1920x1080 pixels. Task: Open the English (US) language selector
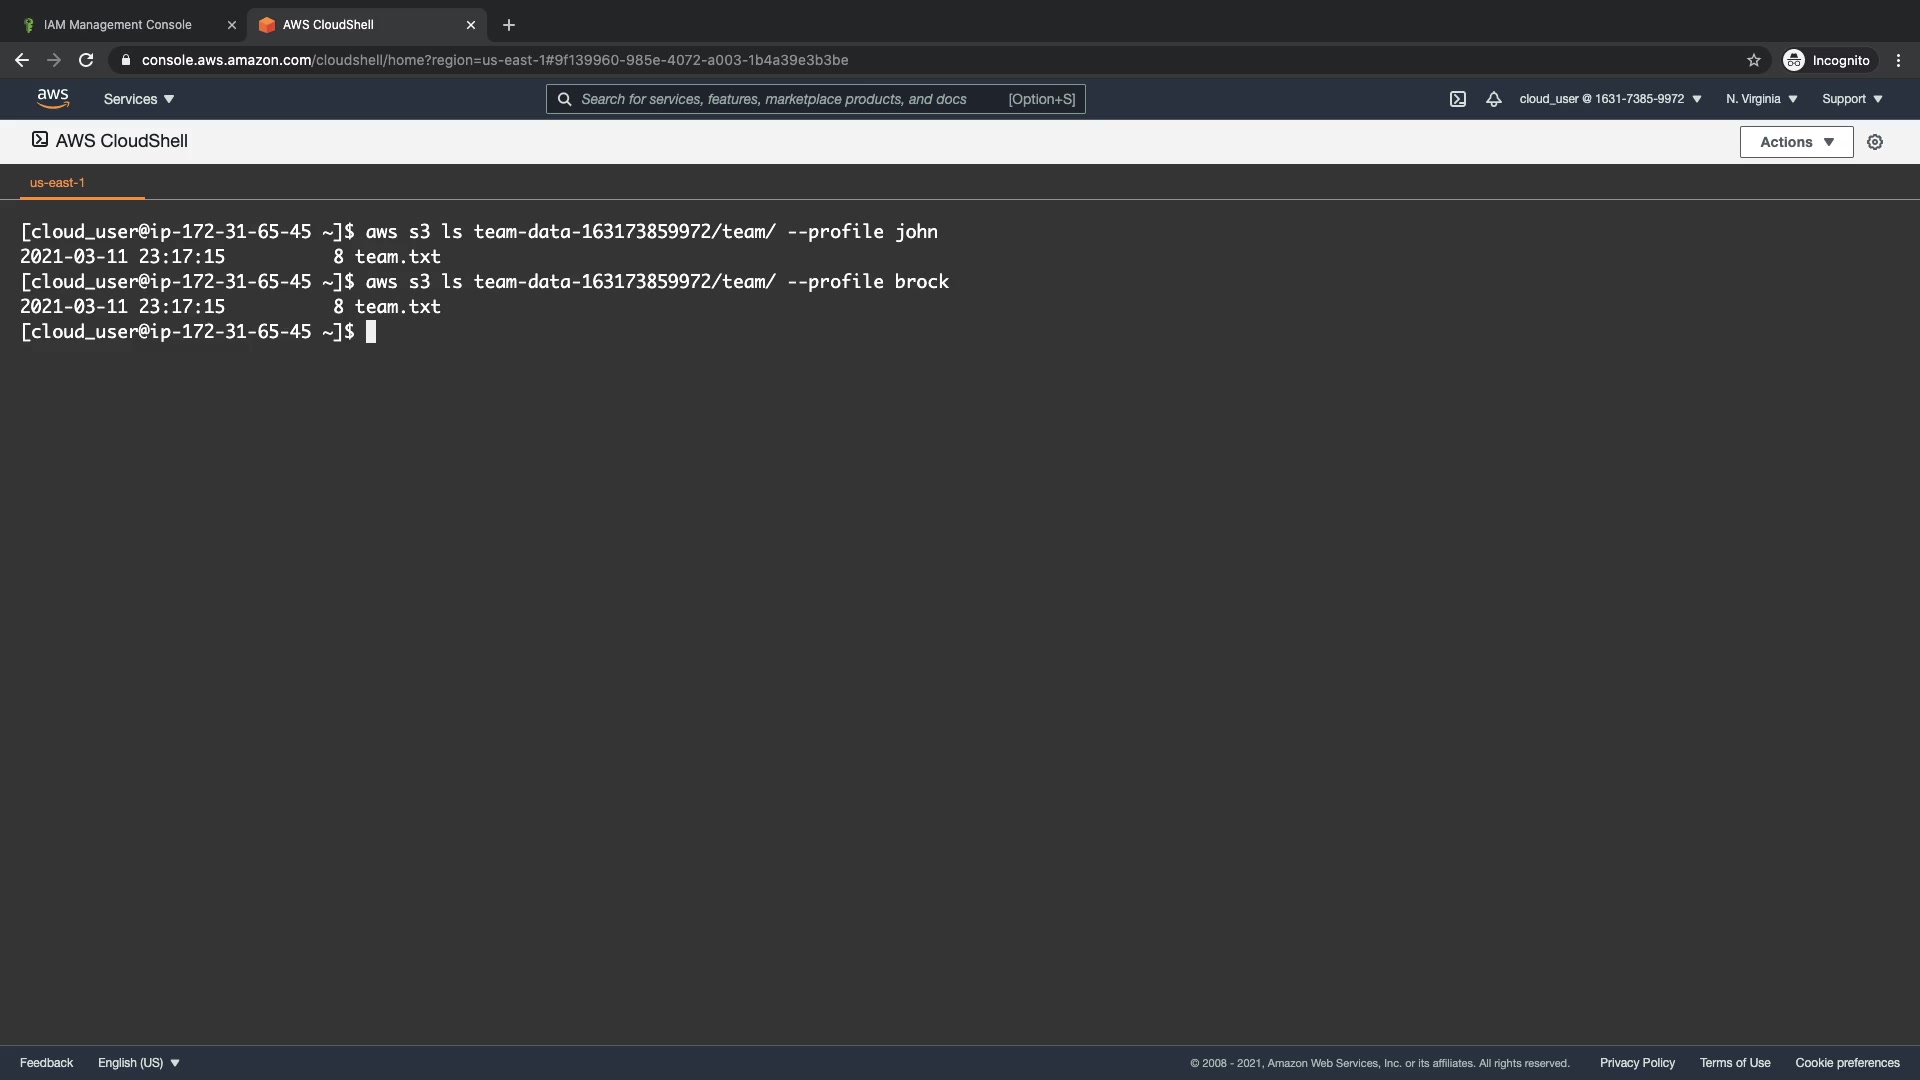point(138,1063)
